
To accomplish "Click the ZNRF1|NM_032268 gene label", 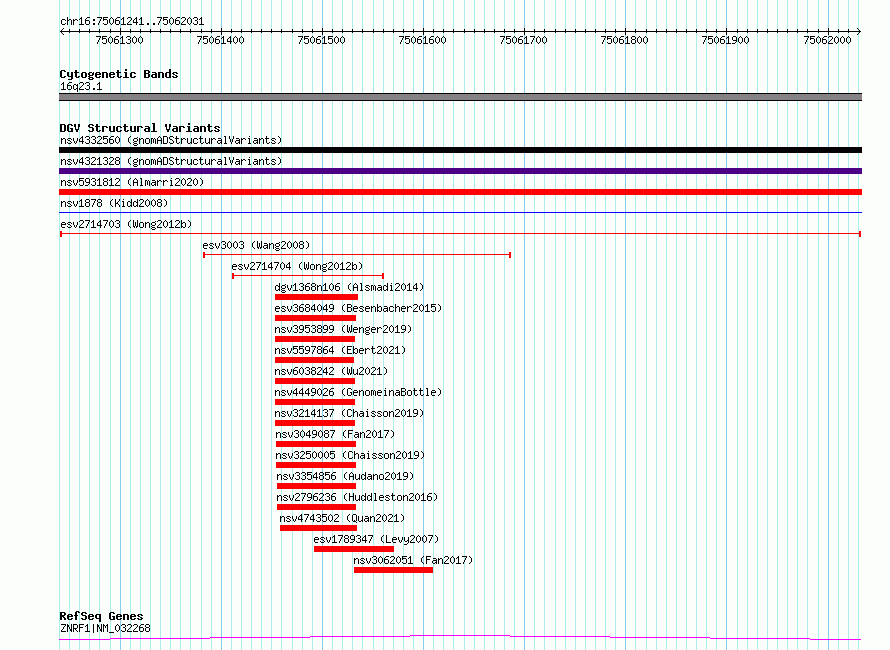I will pos(105,628).
